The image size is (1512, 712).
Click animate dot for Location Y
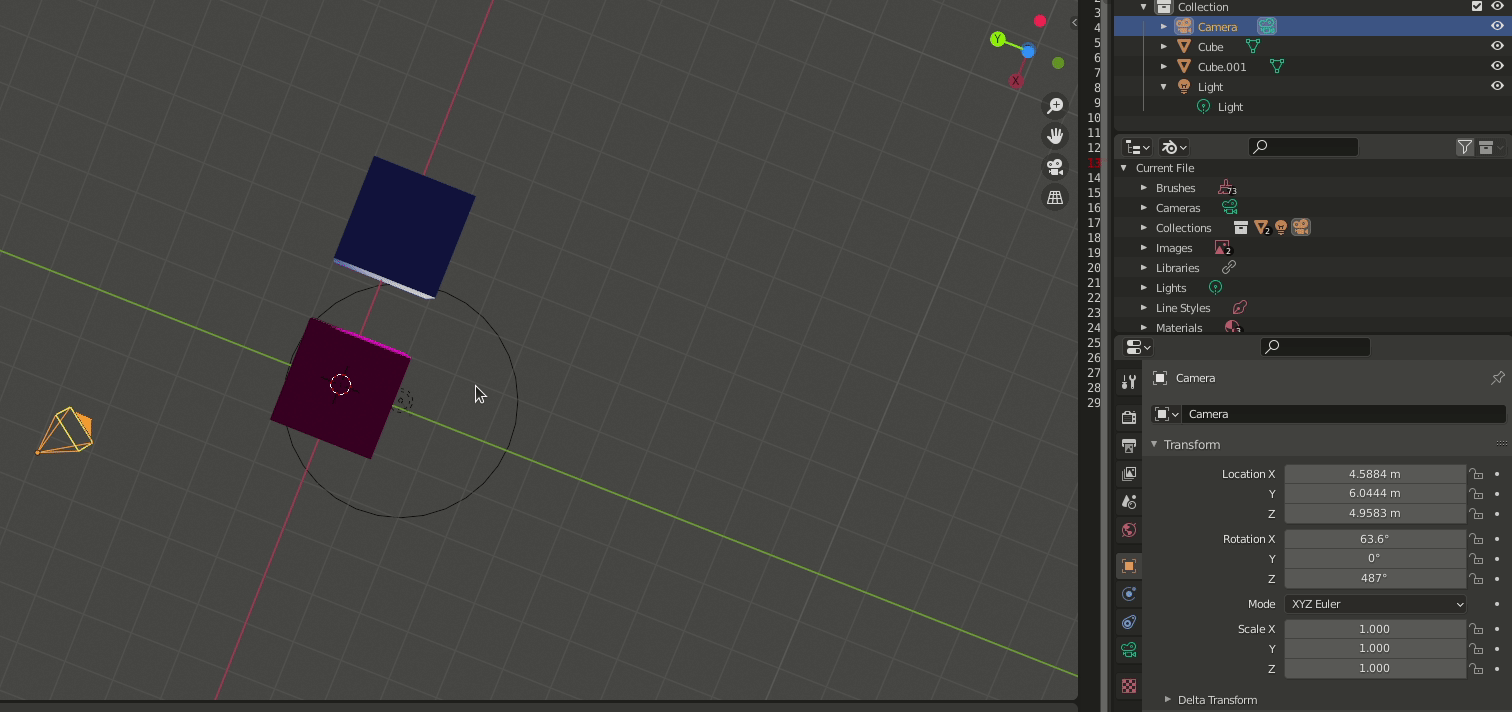tap(1497, 493)
